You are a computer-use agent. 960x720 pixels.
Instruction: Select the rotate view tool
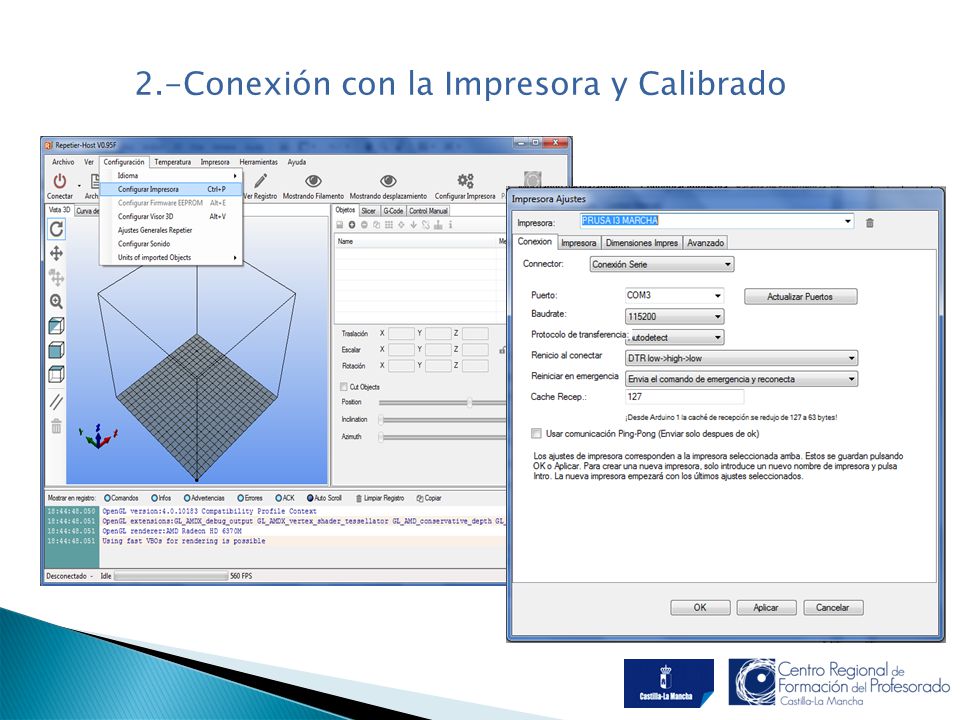coord(56,229)
